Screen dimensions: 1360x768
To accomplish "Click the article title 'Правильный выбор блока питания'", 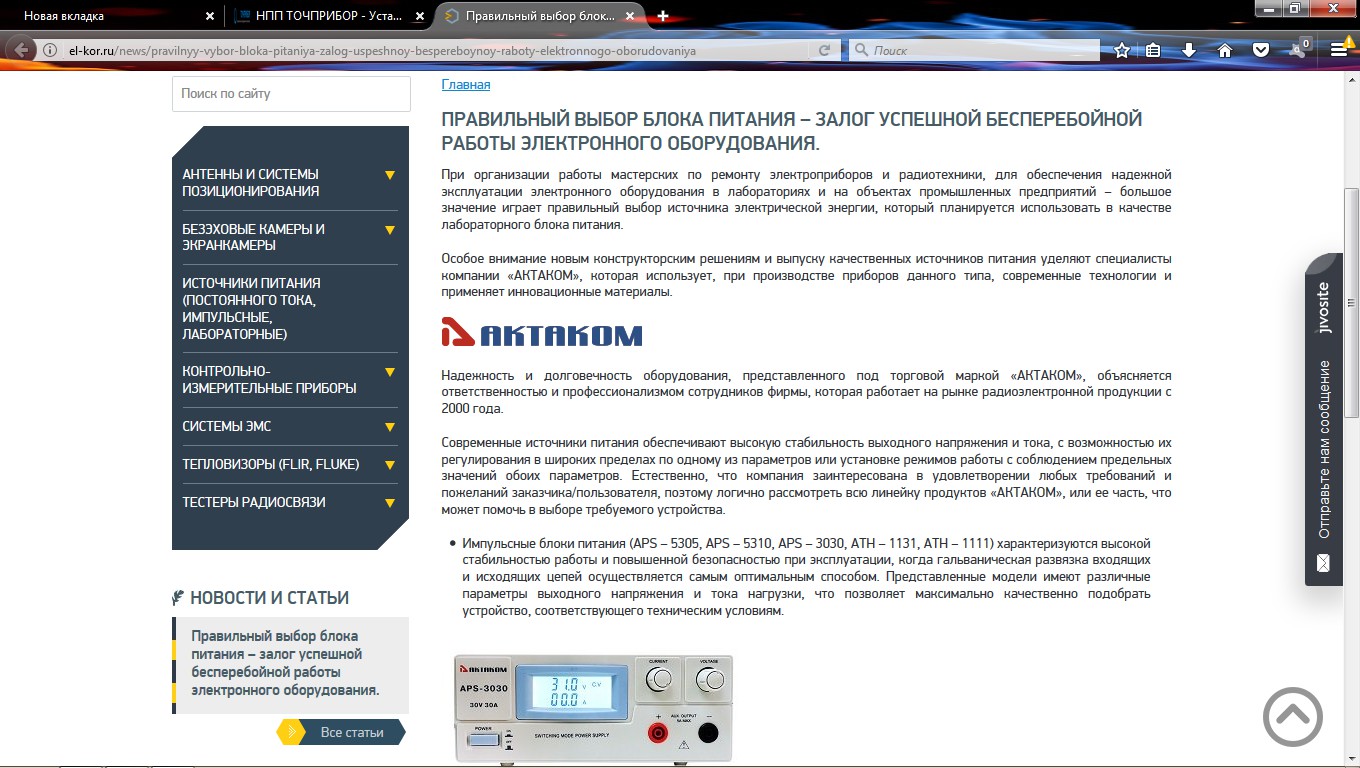I will 792,131.
